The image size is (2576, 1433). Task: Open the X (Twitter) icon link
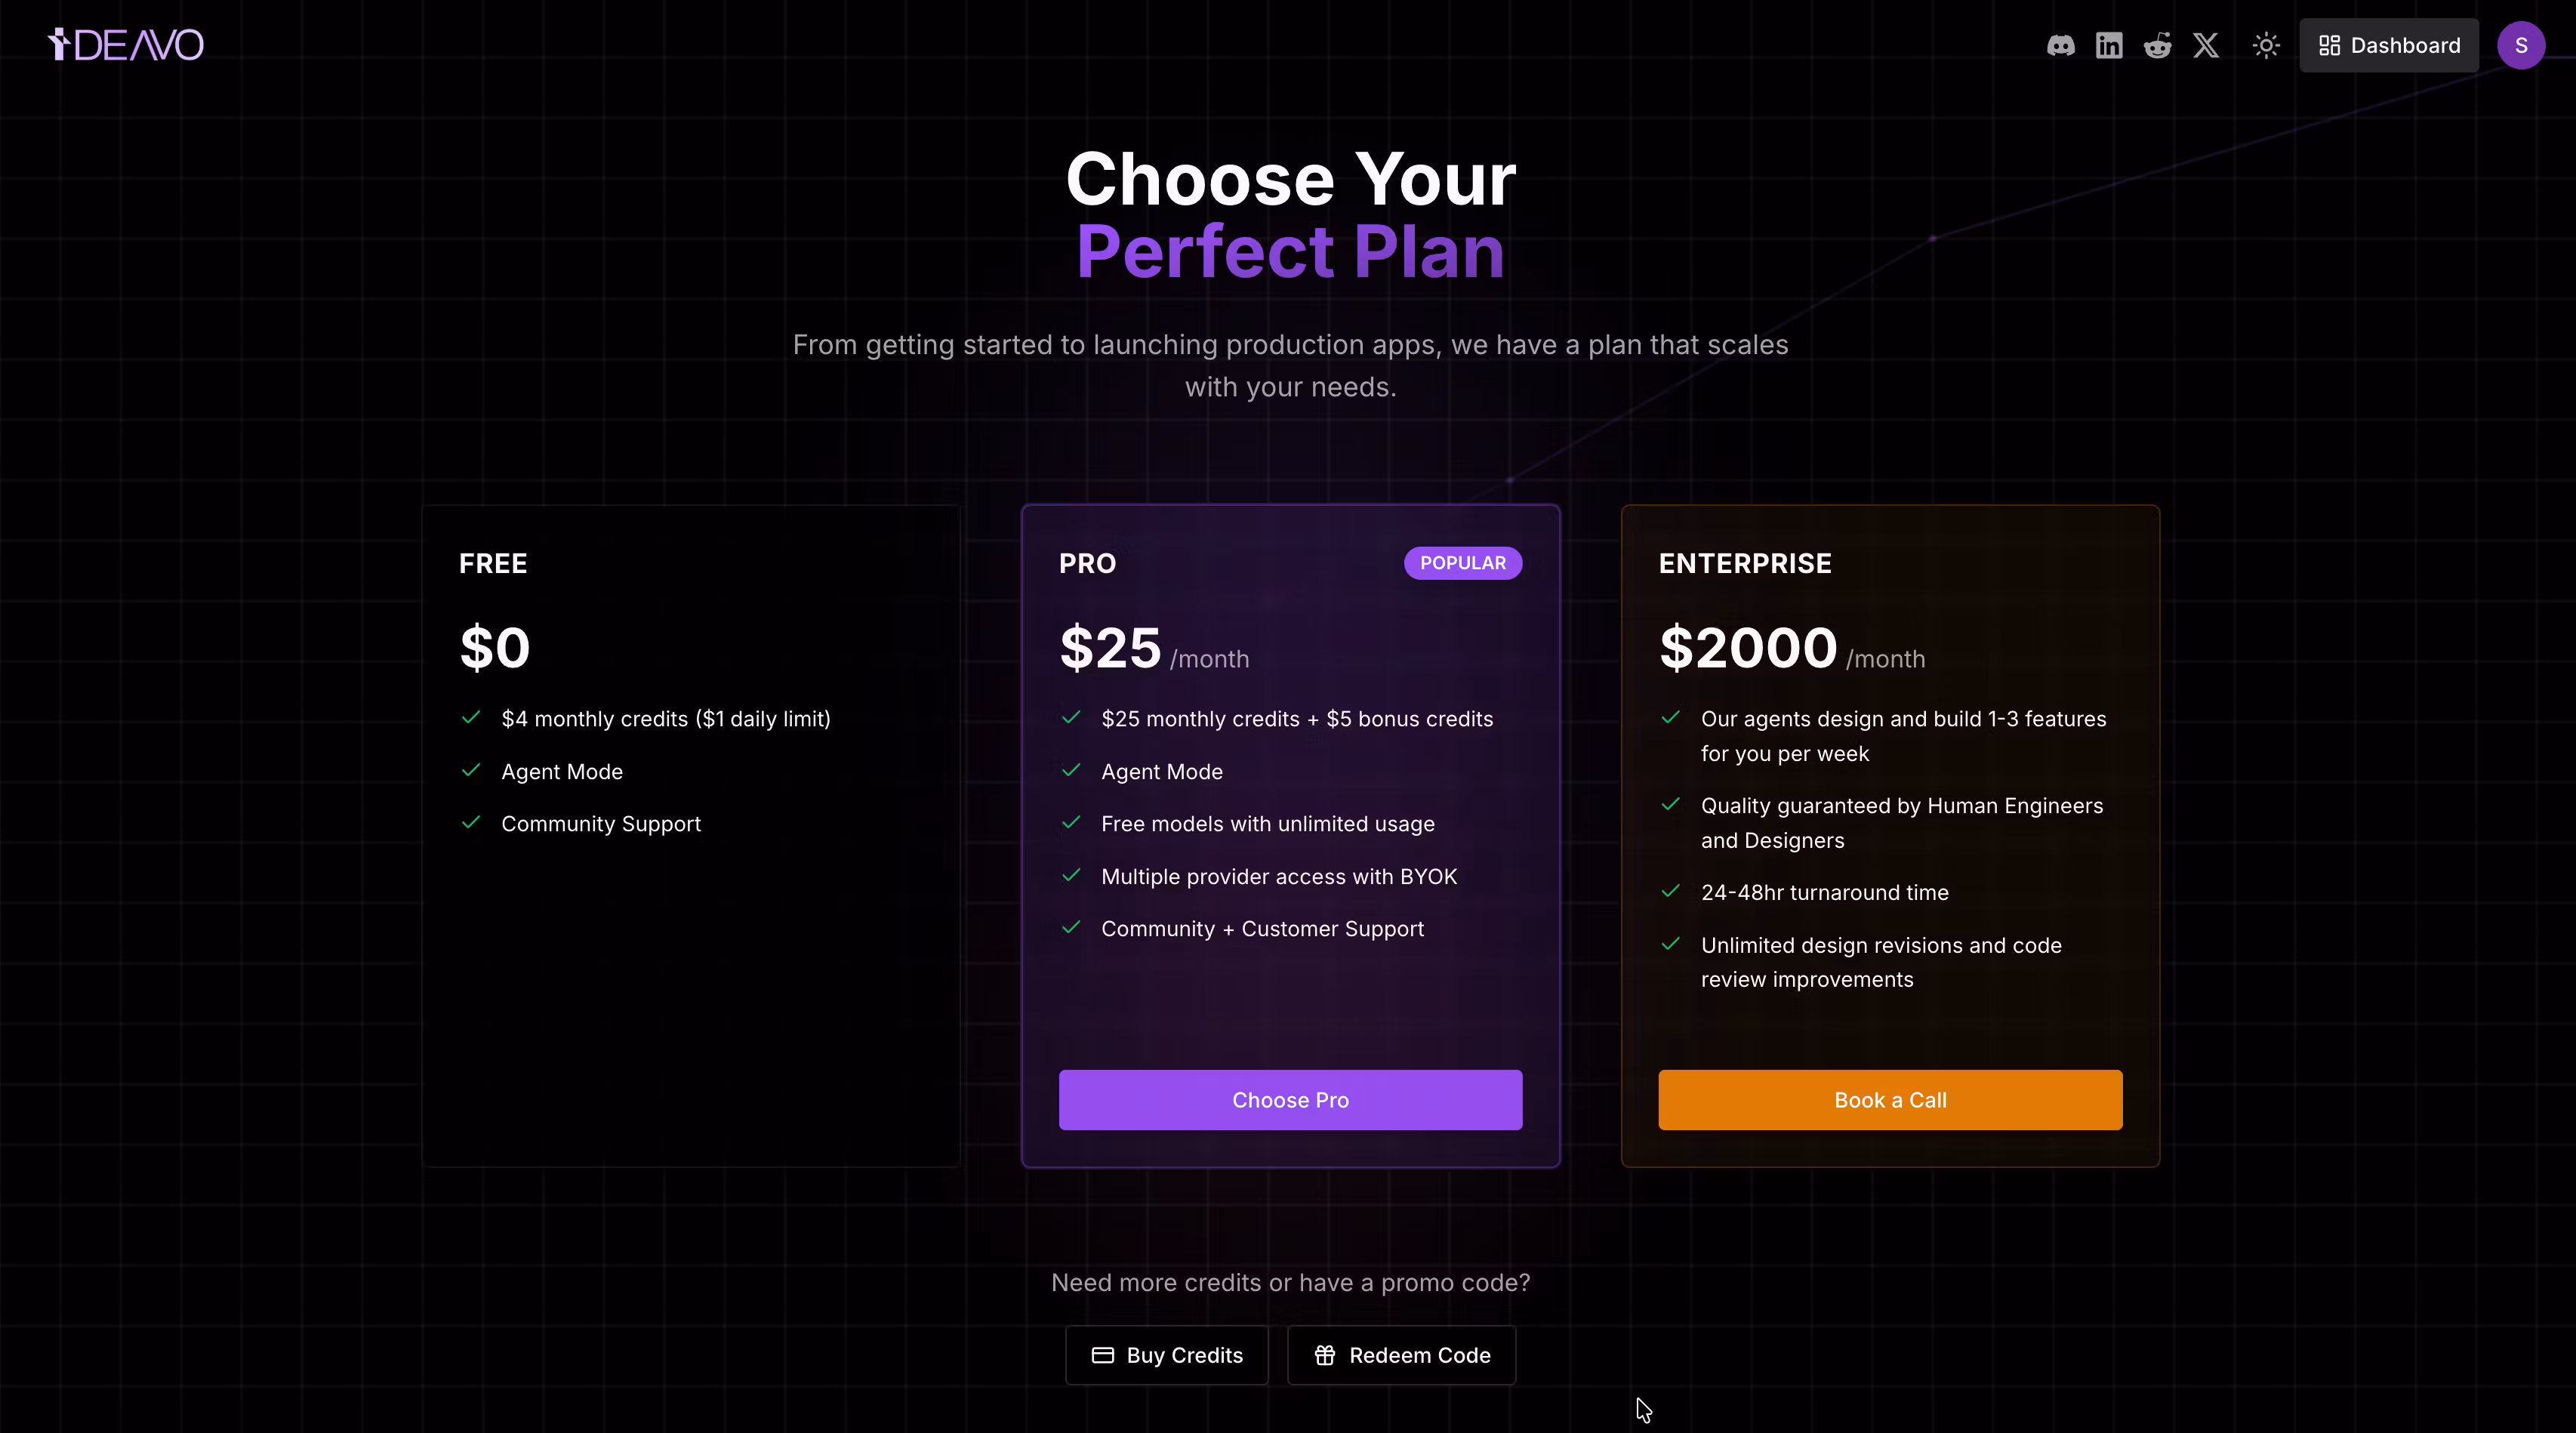[x=2206, y=46]
